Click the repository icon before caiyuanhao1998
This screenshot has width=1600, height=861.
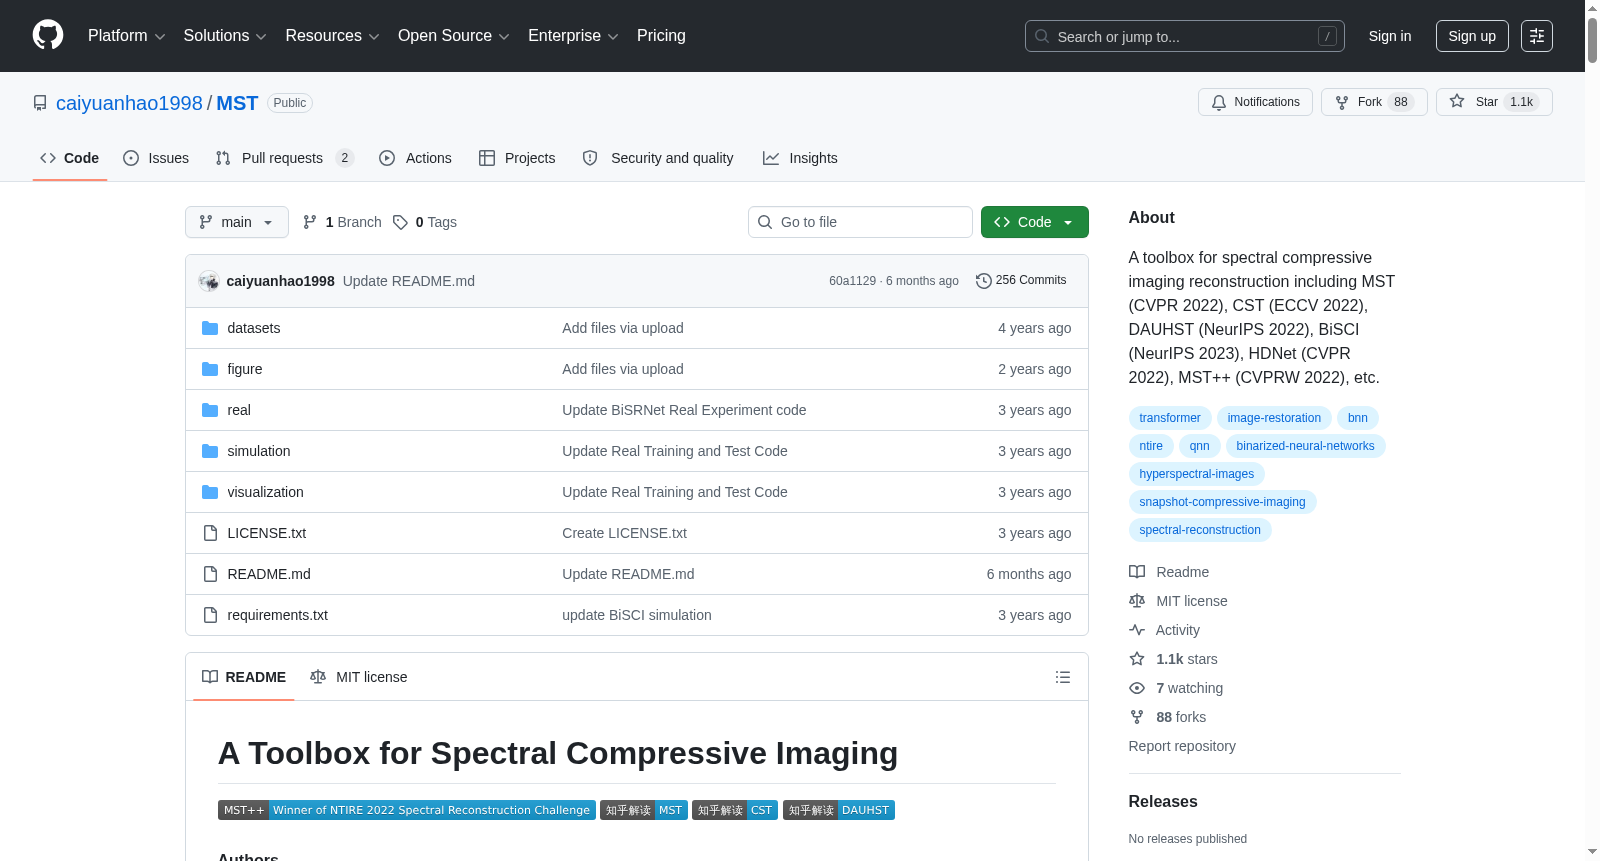click(40, 103)
